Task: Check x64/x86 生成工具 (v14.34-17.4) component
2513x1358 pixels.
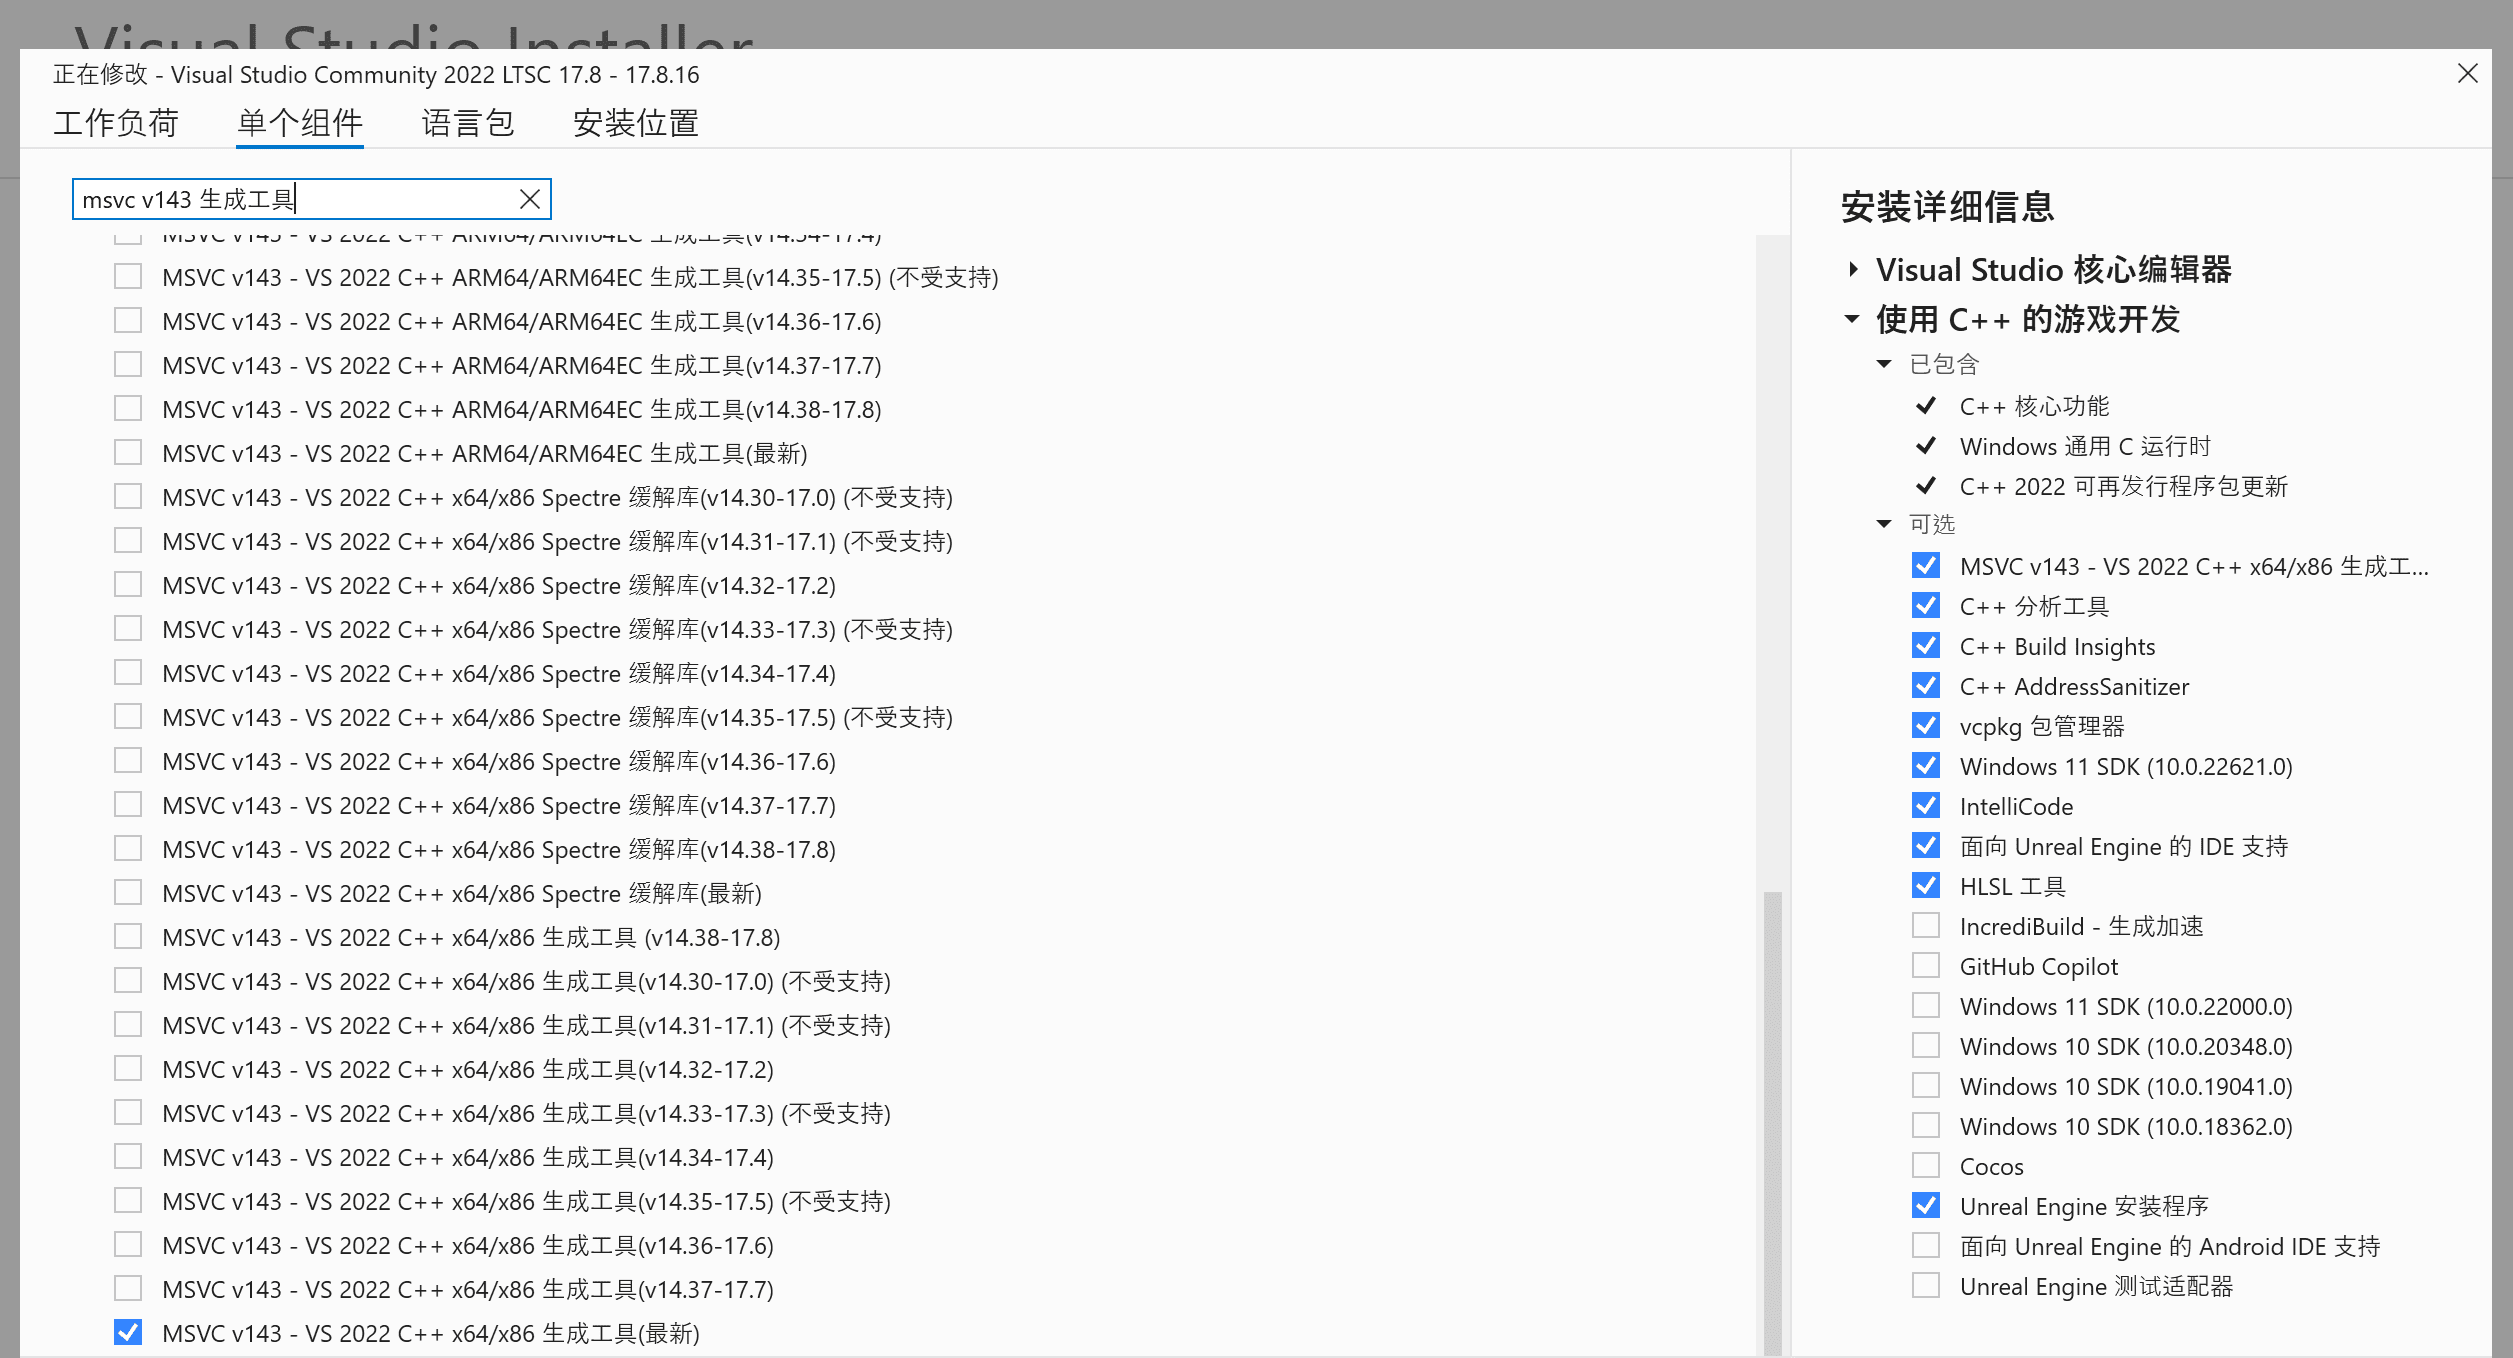Action: pos(128,1156)
